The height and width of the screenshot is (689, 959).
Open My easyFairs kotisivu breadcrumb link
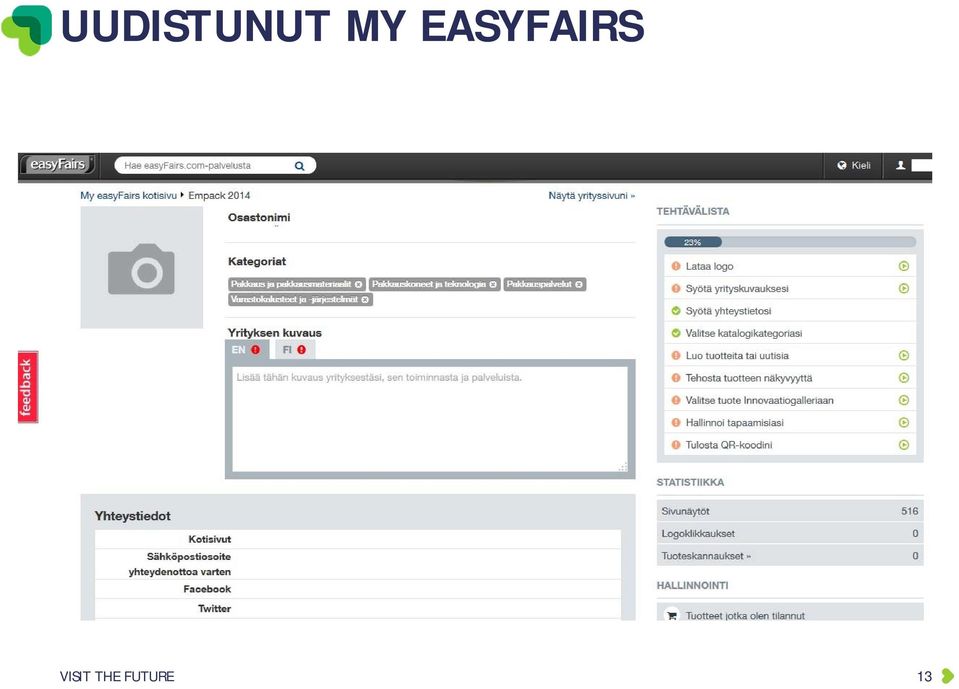[128, 196]
